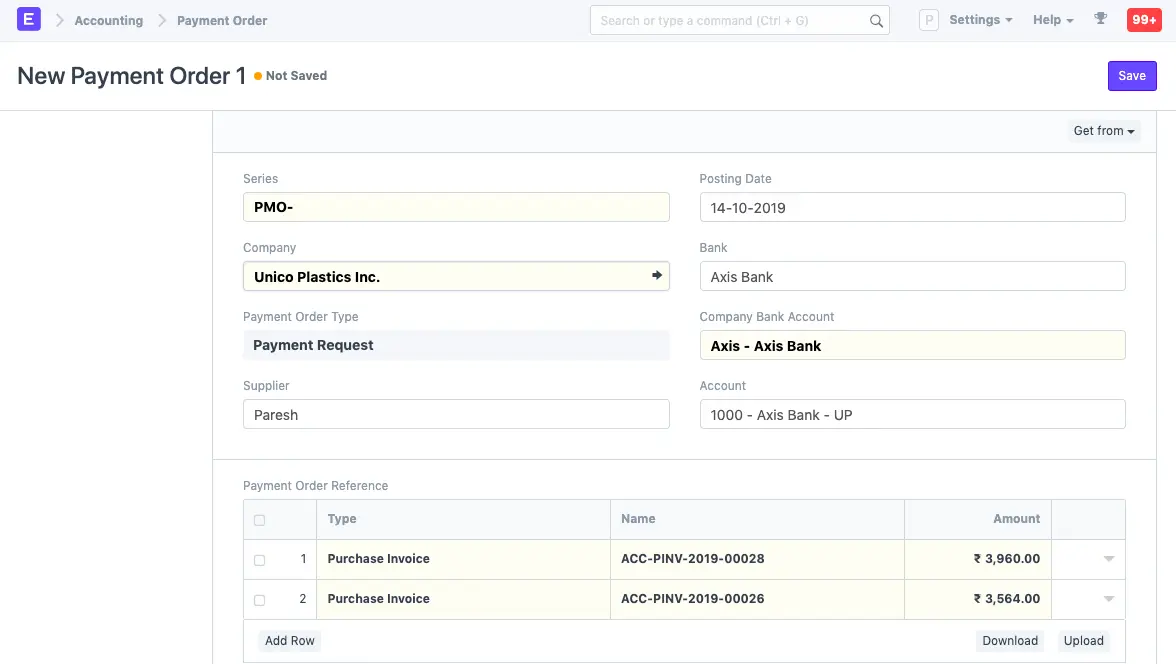1176x664 pixels.
Task: Click the Account field 1000 - Axis Bank - UP
Action: 912,414
